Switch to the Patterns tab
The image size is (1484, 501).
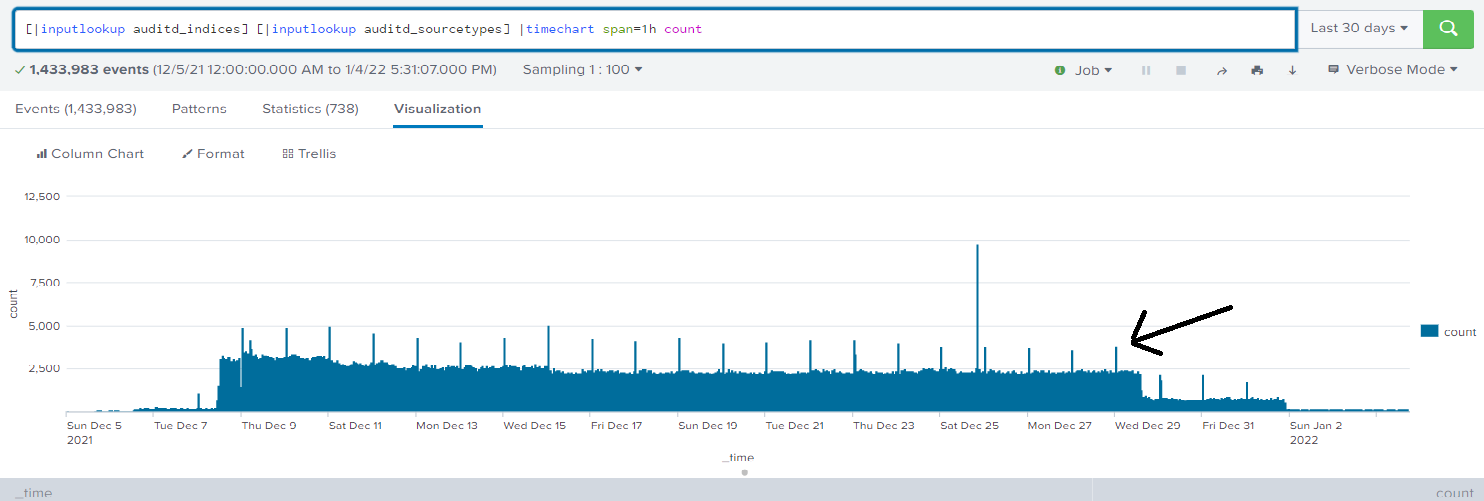tap(199, 109)
